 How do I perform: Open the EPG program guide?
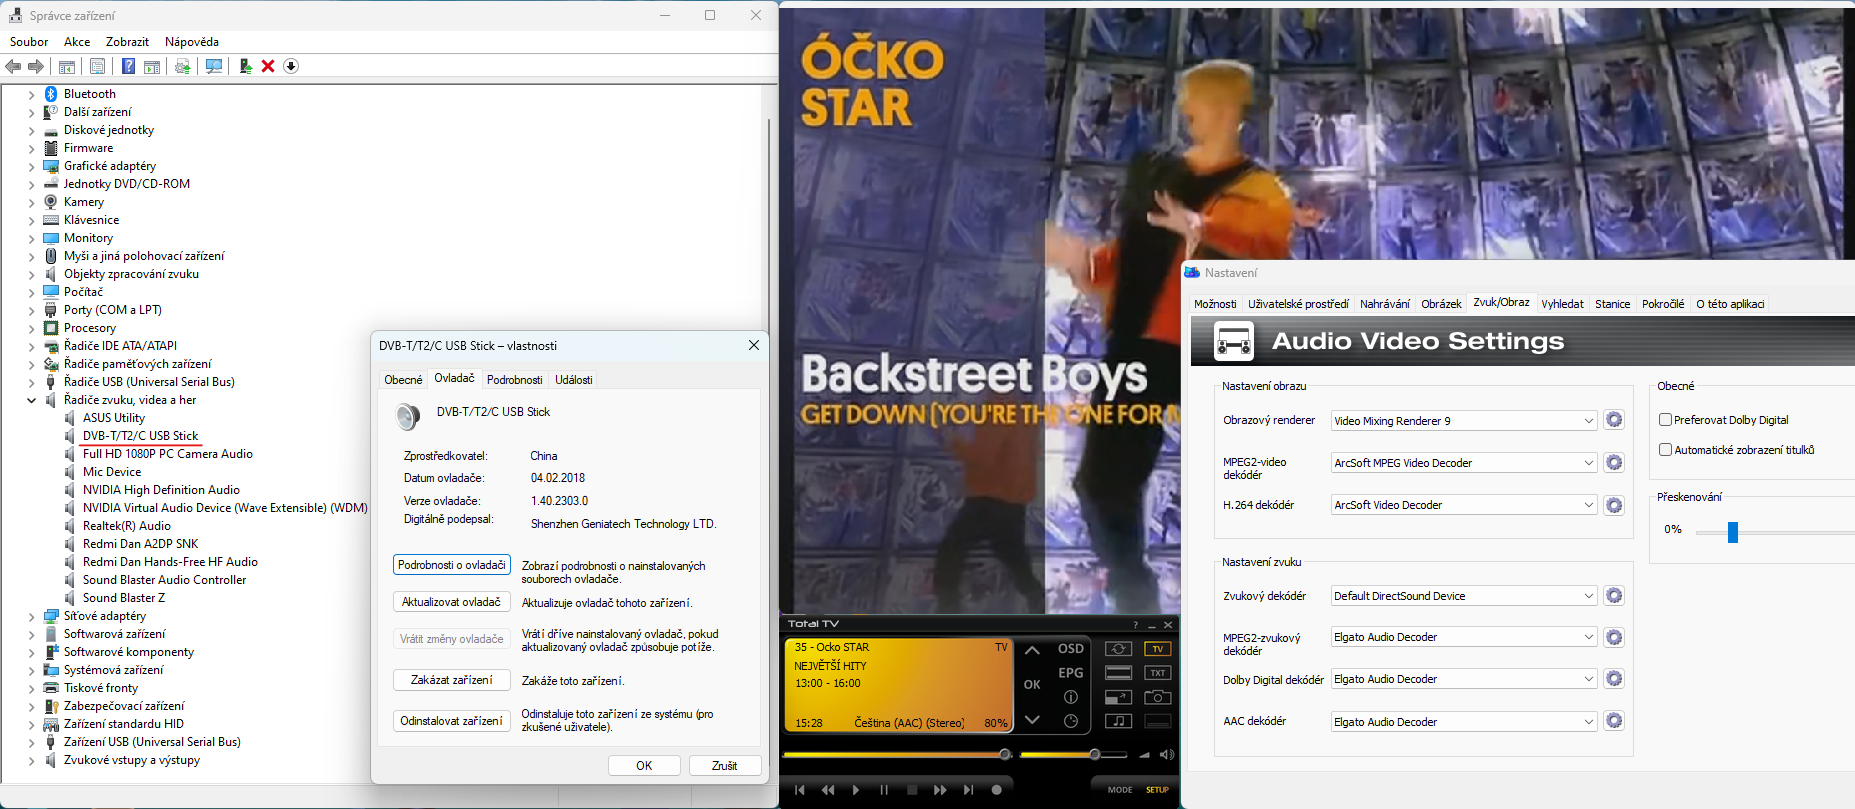click(1070, 673)
